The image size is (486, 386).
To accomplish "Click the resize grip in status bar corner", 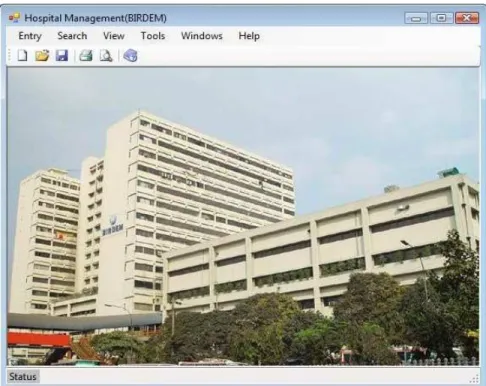I will coord(474,379).
